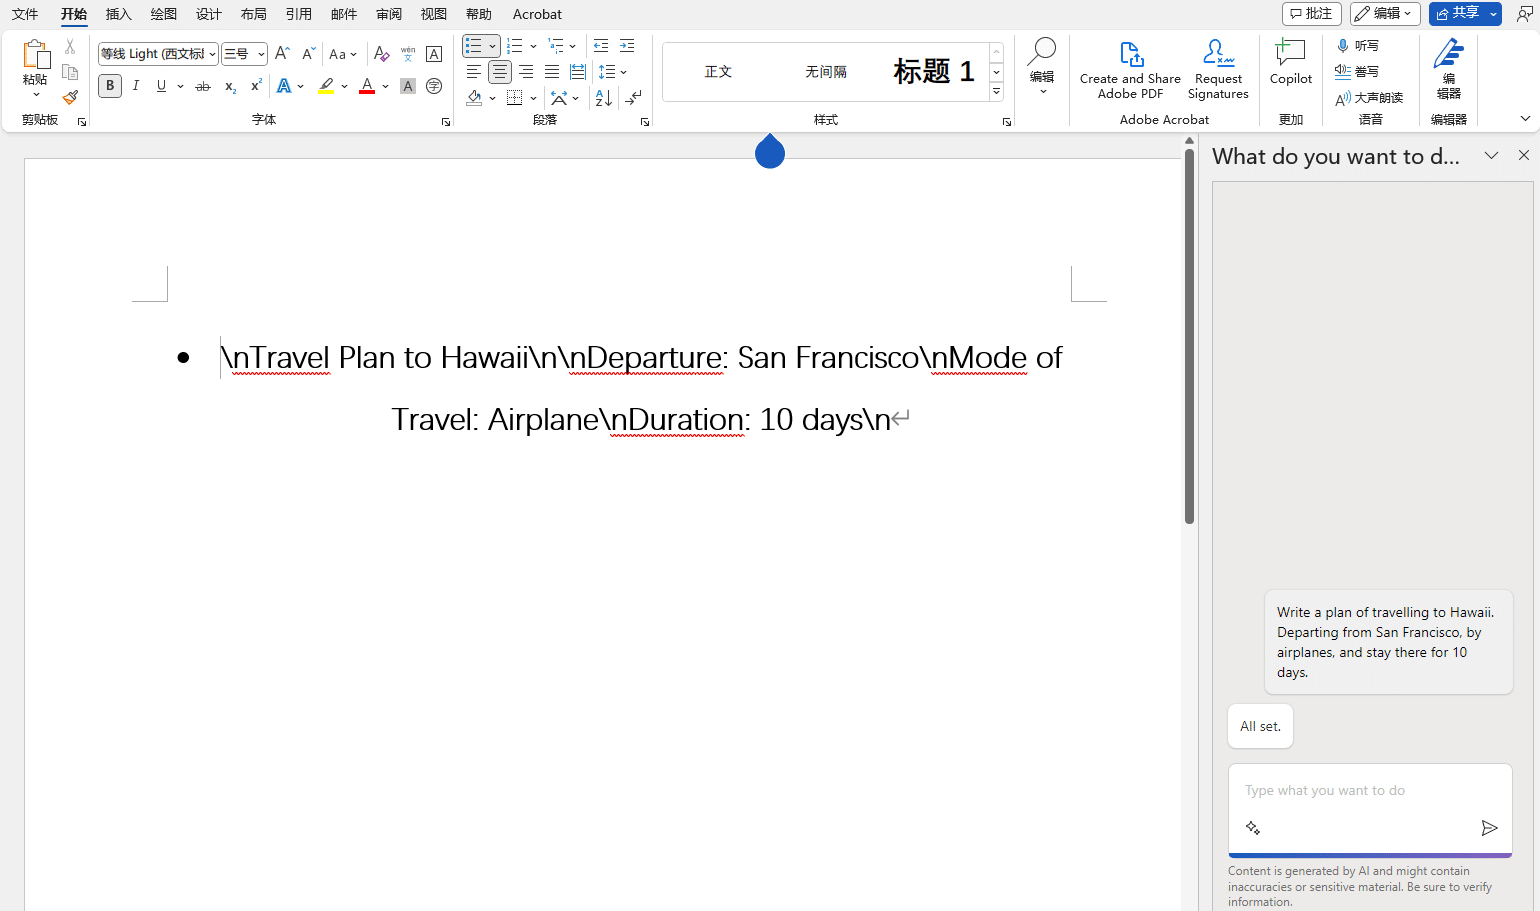The image size is (1540, 911).
Task: Toggle Italic formatting
Action: click(136, 86)
